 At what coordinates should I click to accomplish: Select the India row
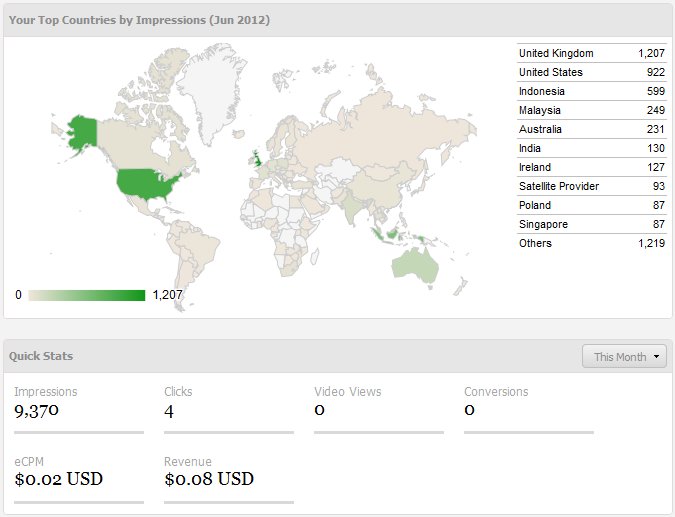[x=591, y=148]
